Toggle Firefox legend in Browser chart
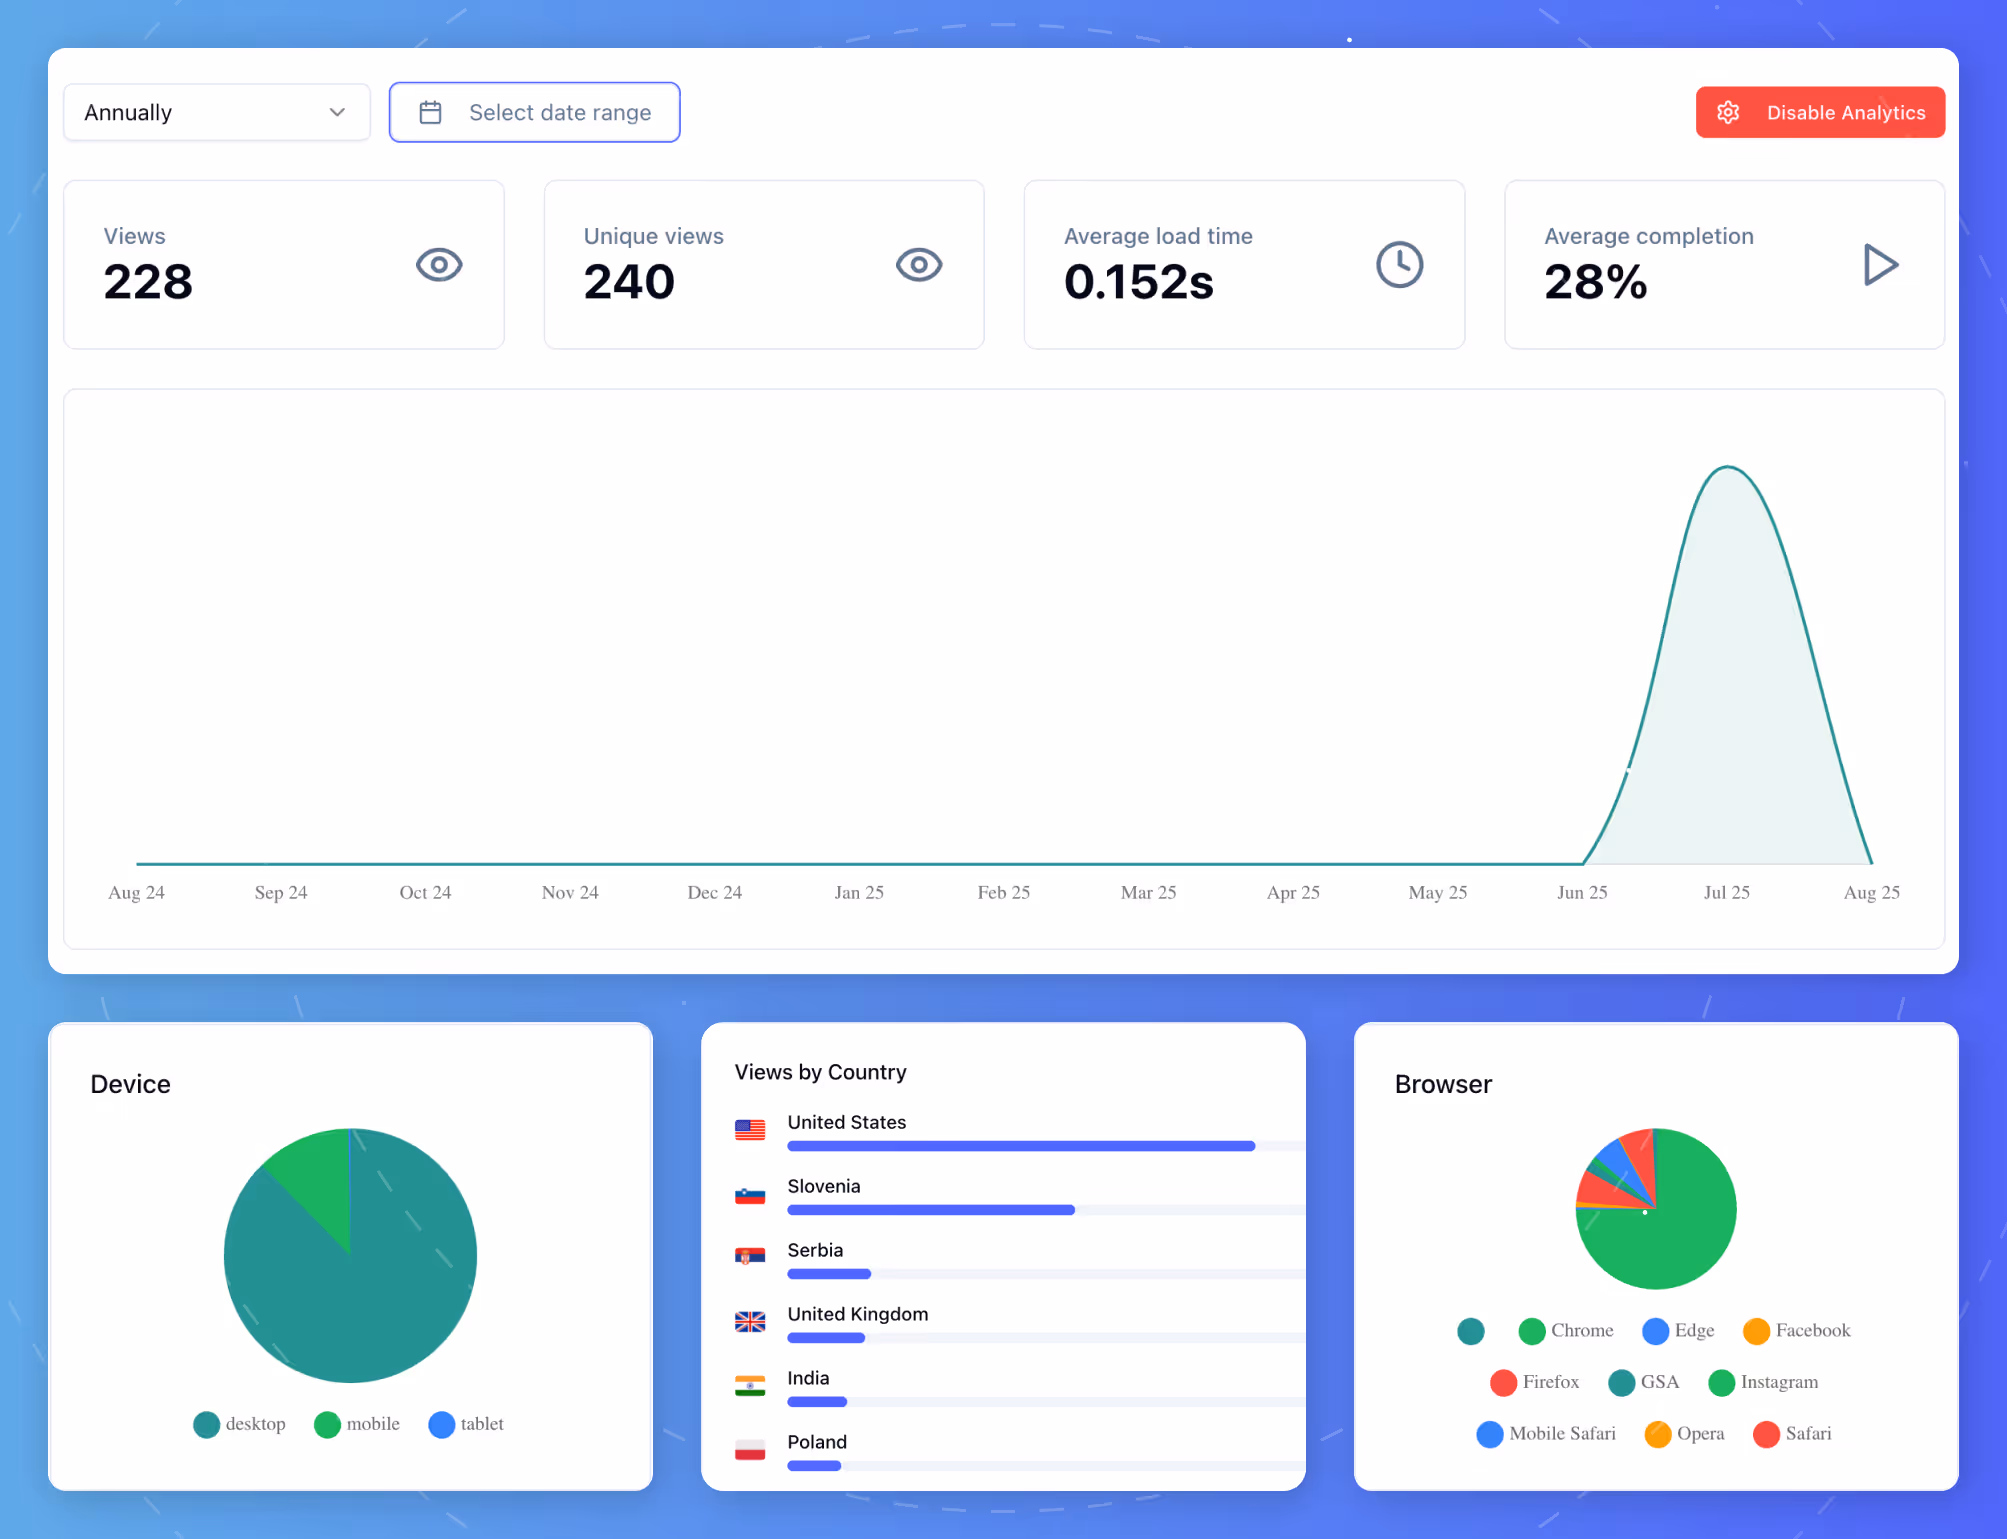Image resolution: width=2007 pixels, height=1539 pixels. pos(1535,1382)
